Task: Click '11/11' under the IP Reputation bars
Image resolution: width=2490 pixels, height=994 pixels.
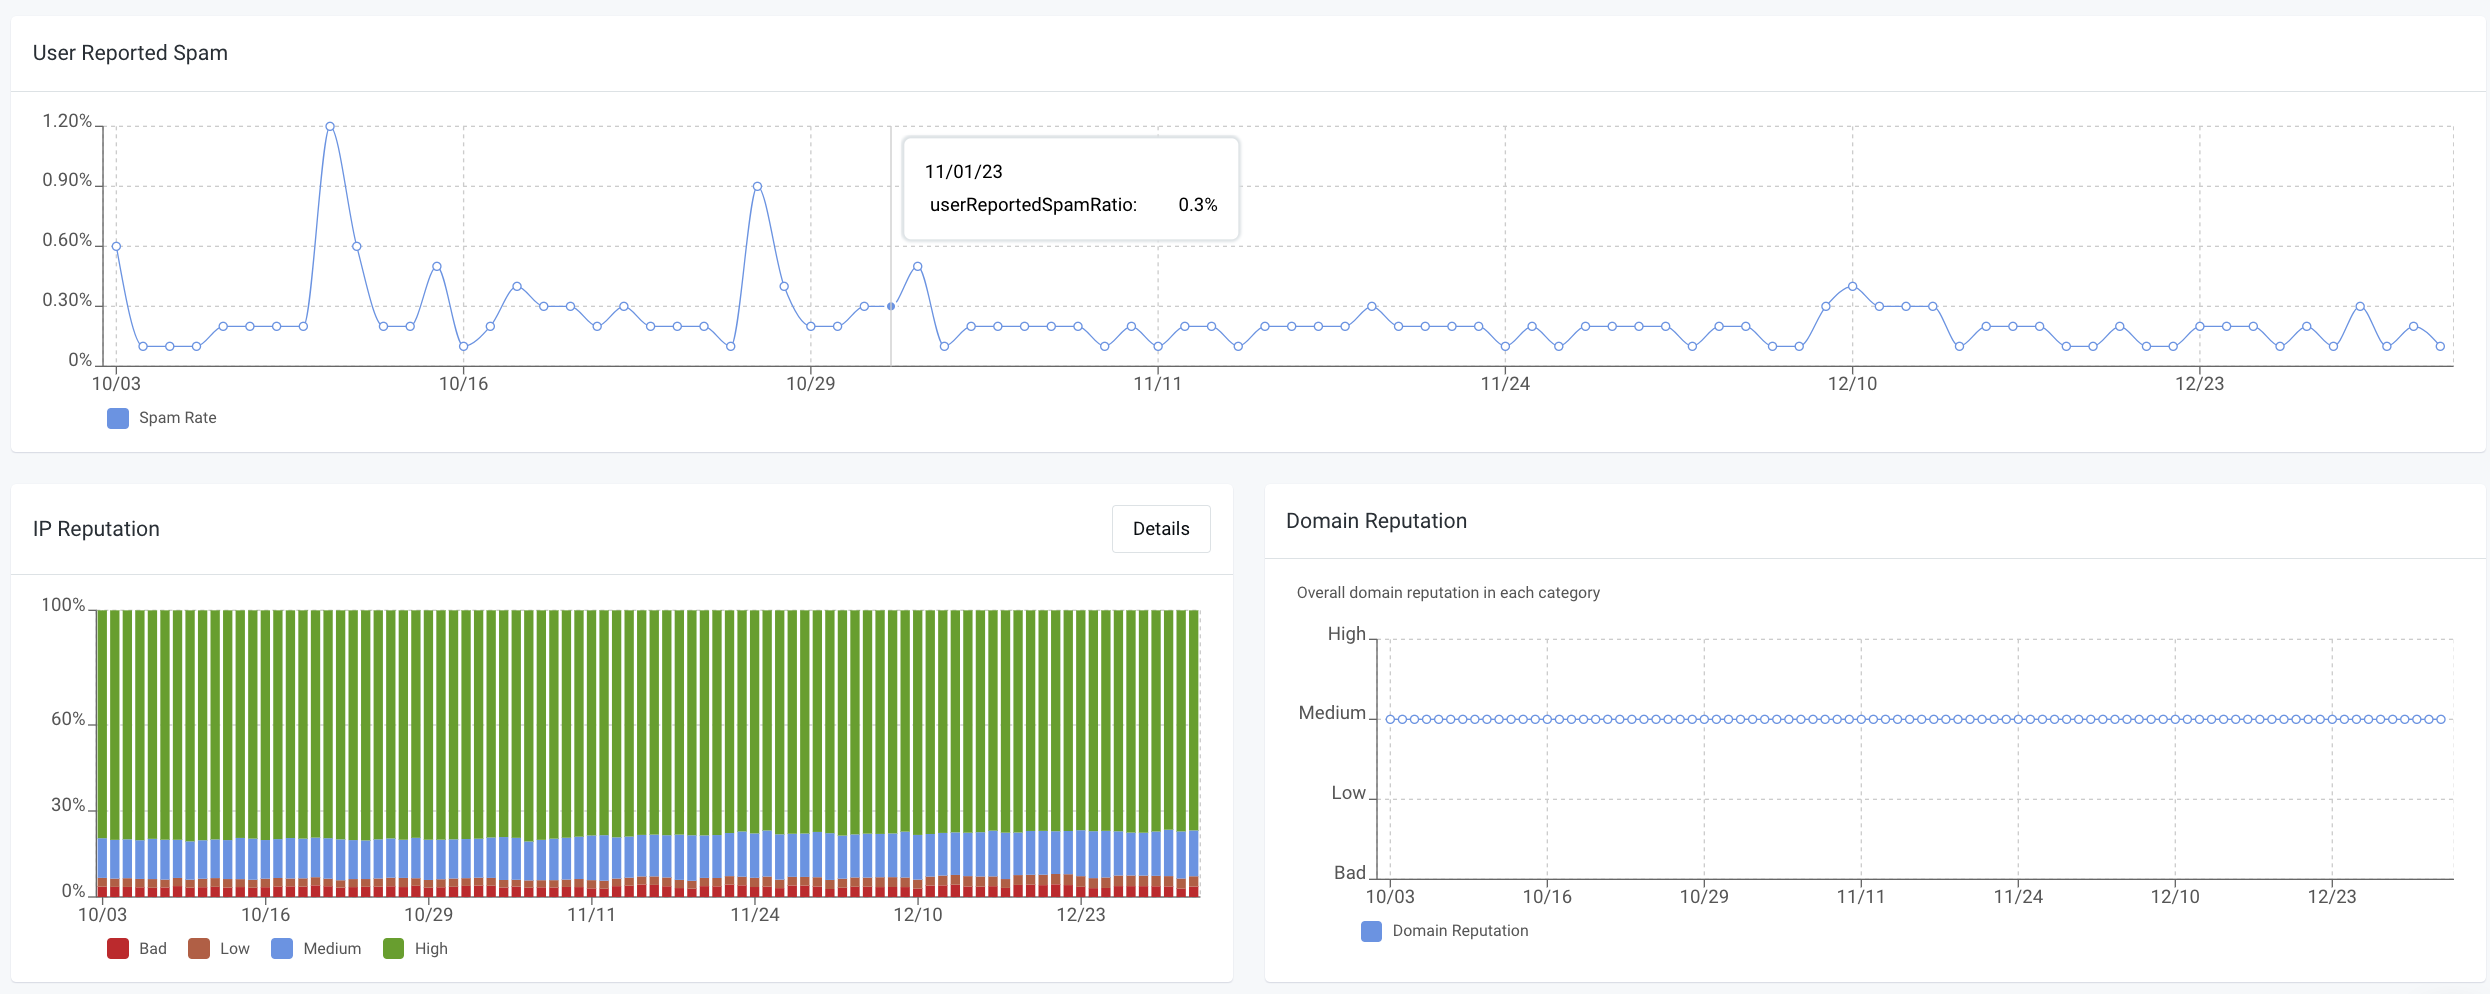Action: coord(591,915)
